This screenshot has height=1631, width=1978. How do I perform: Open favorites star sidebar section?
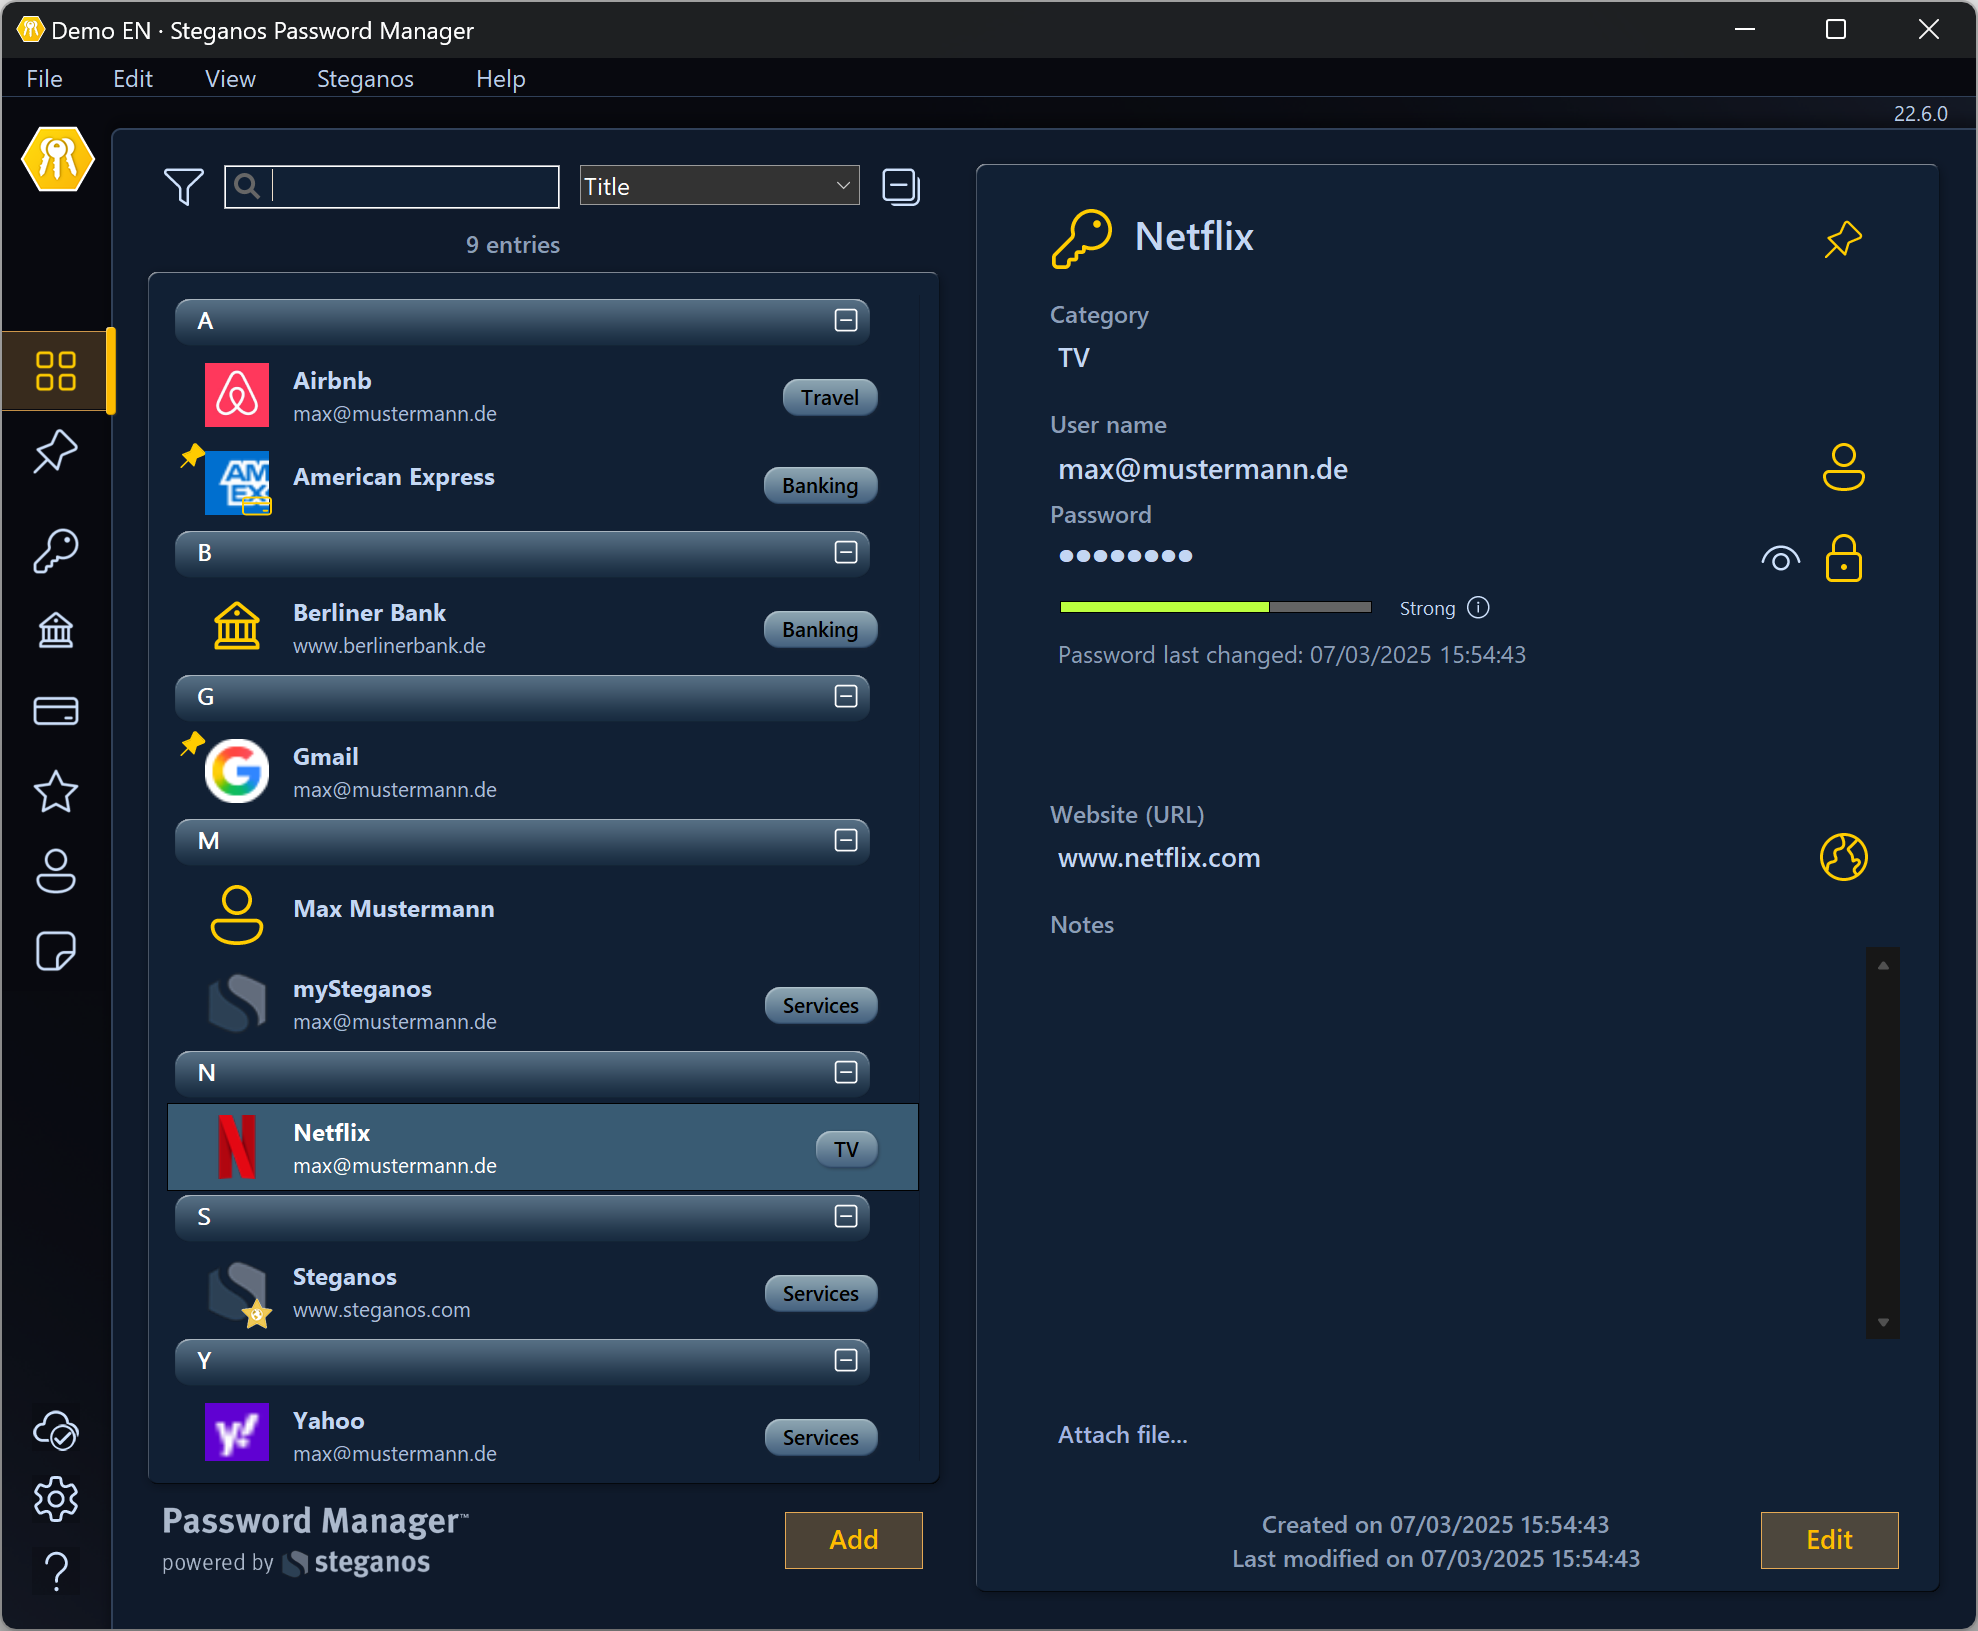coord(56,792)
